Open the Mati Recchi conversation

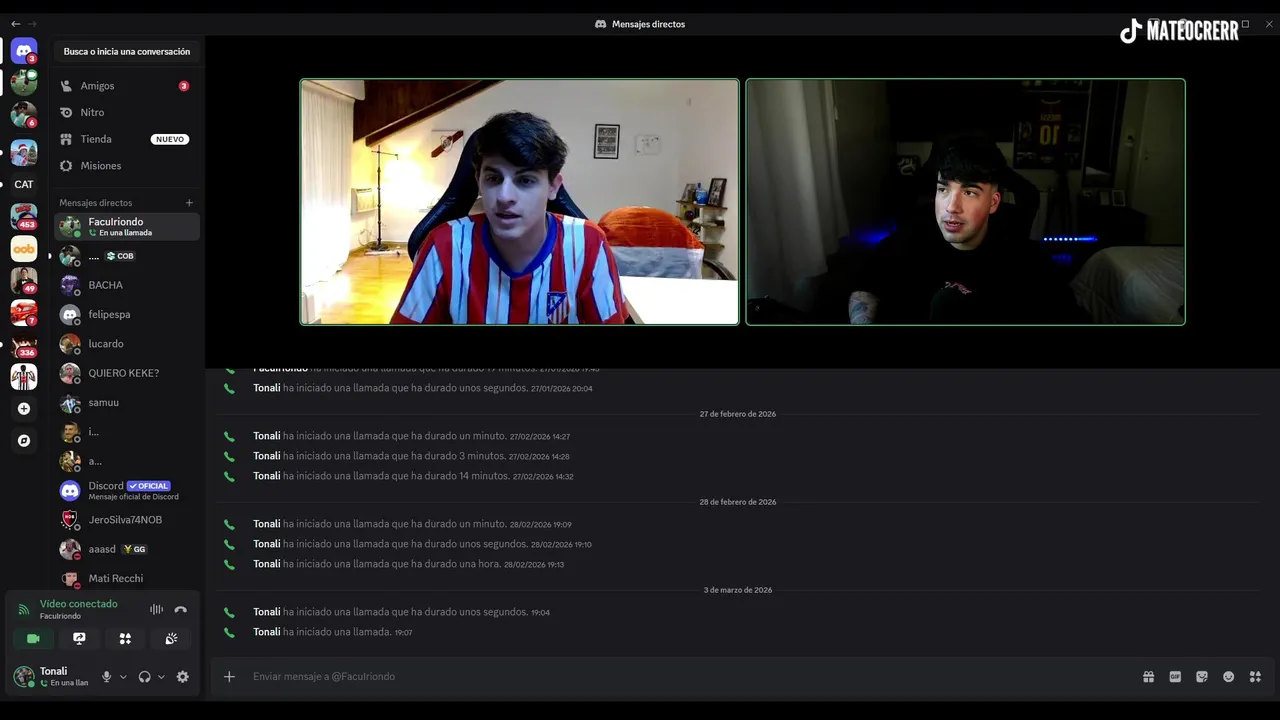tap(126, 578)
